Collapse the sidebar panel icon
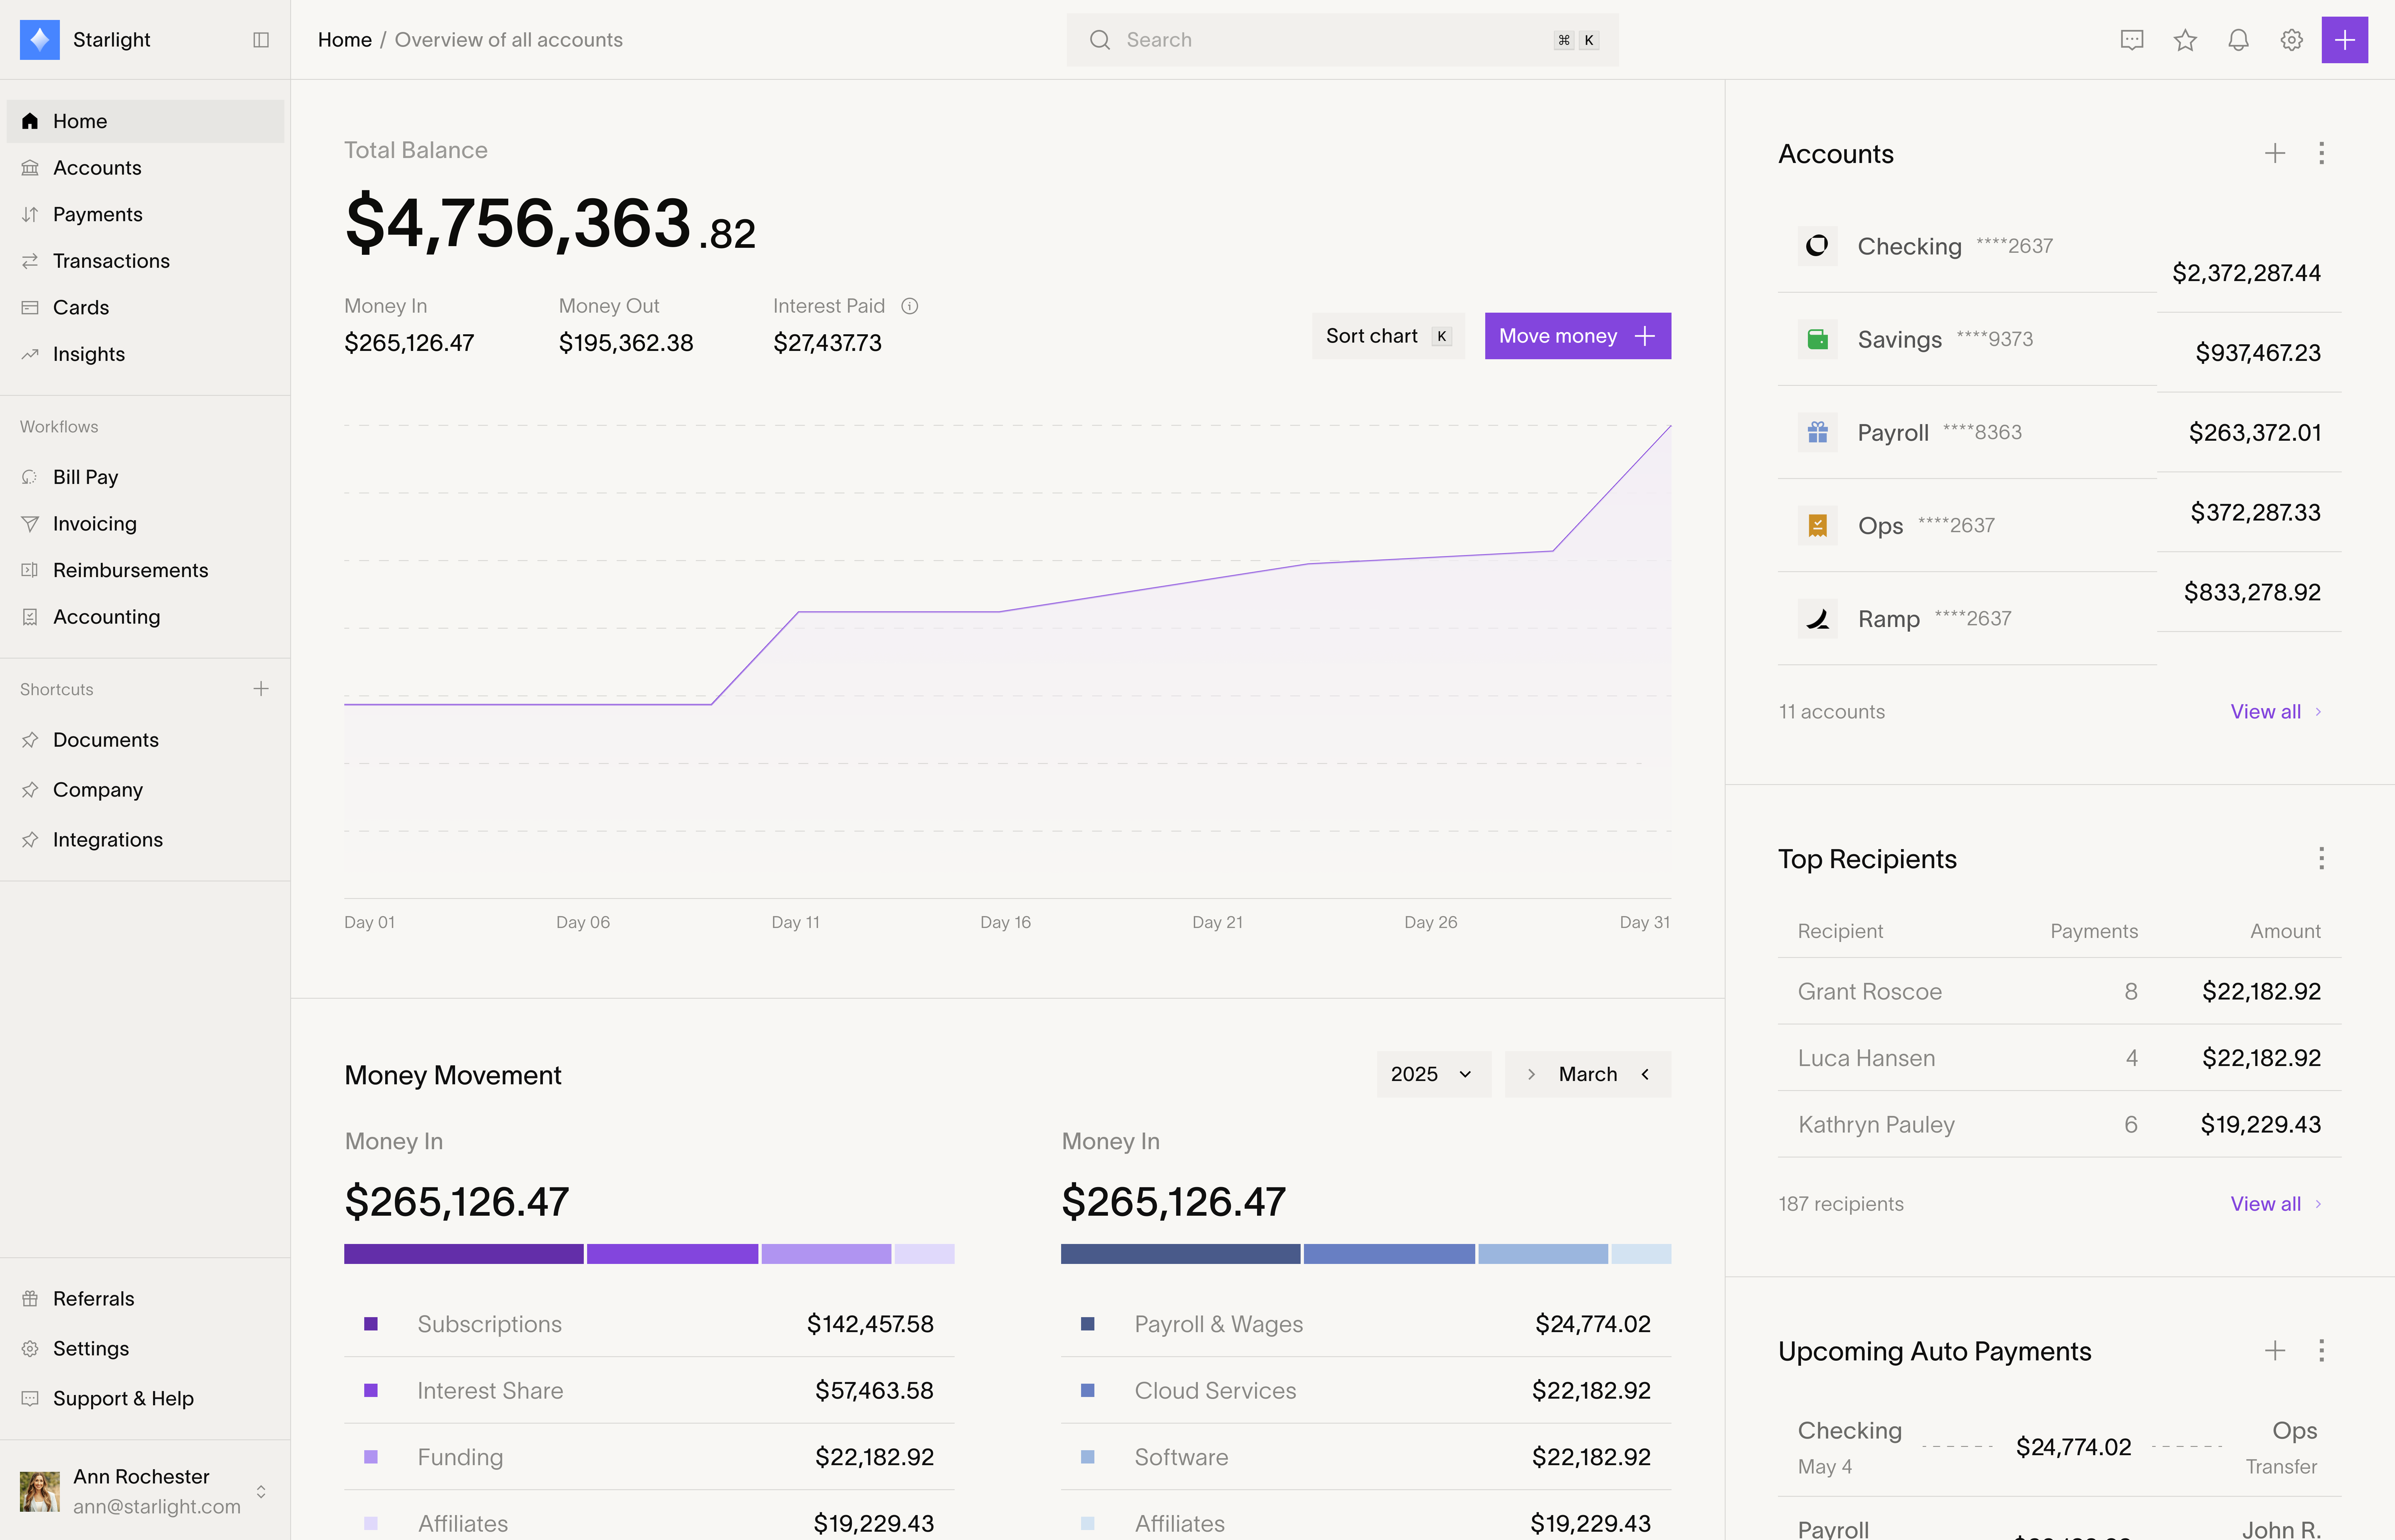 pos(261,40)
